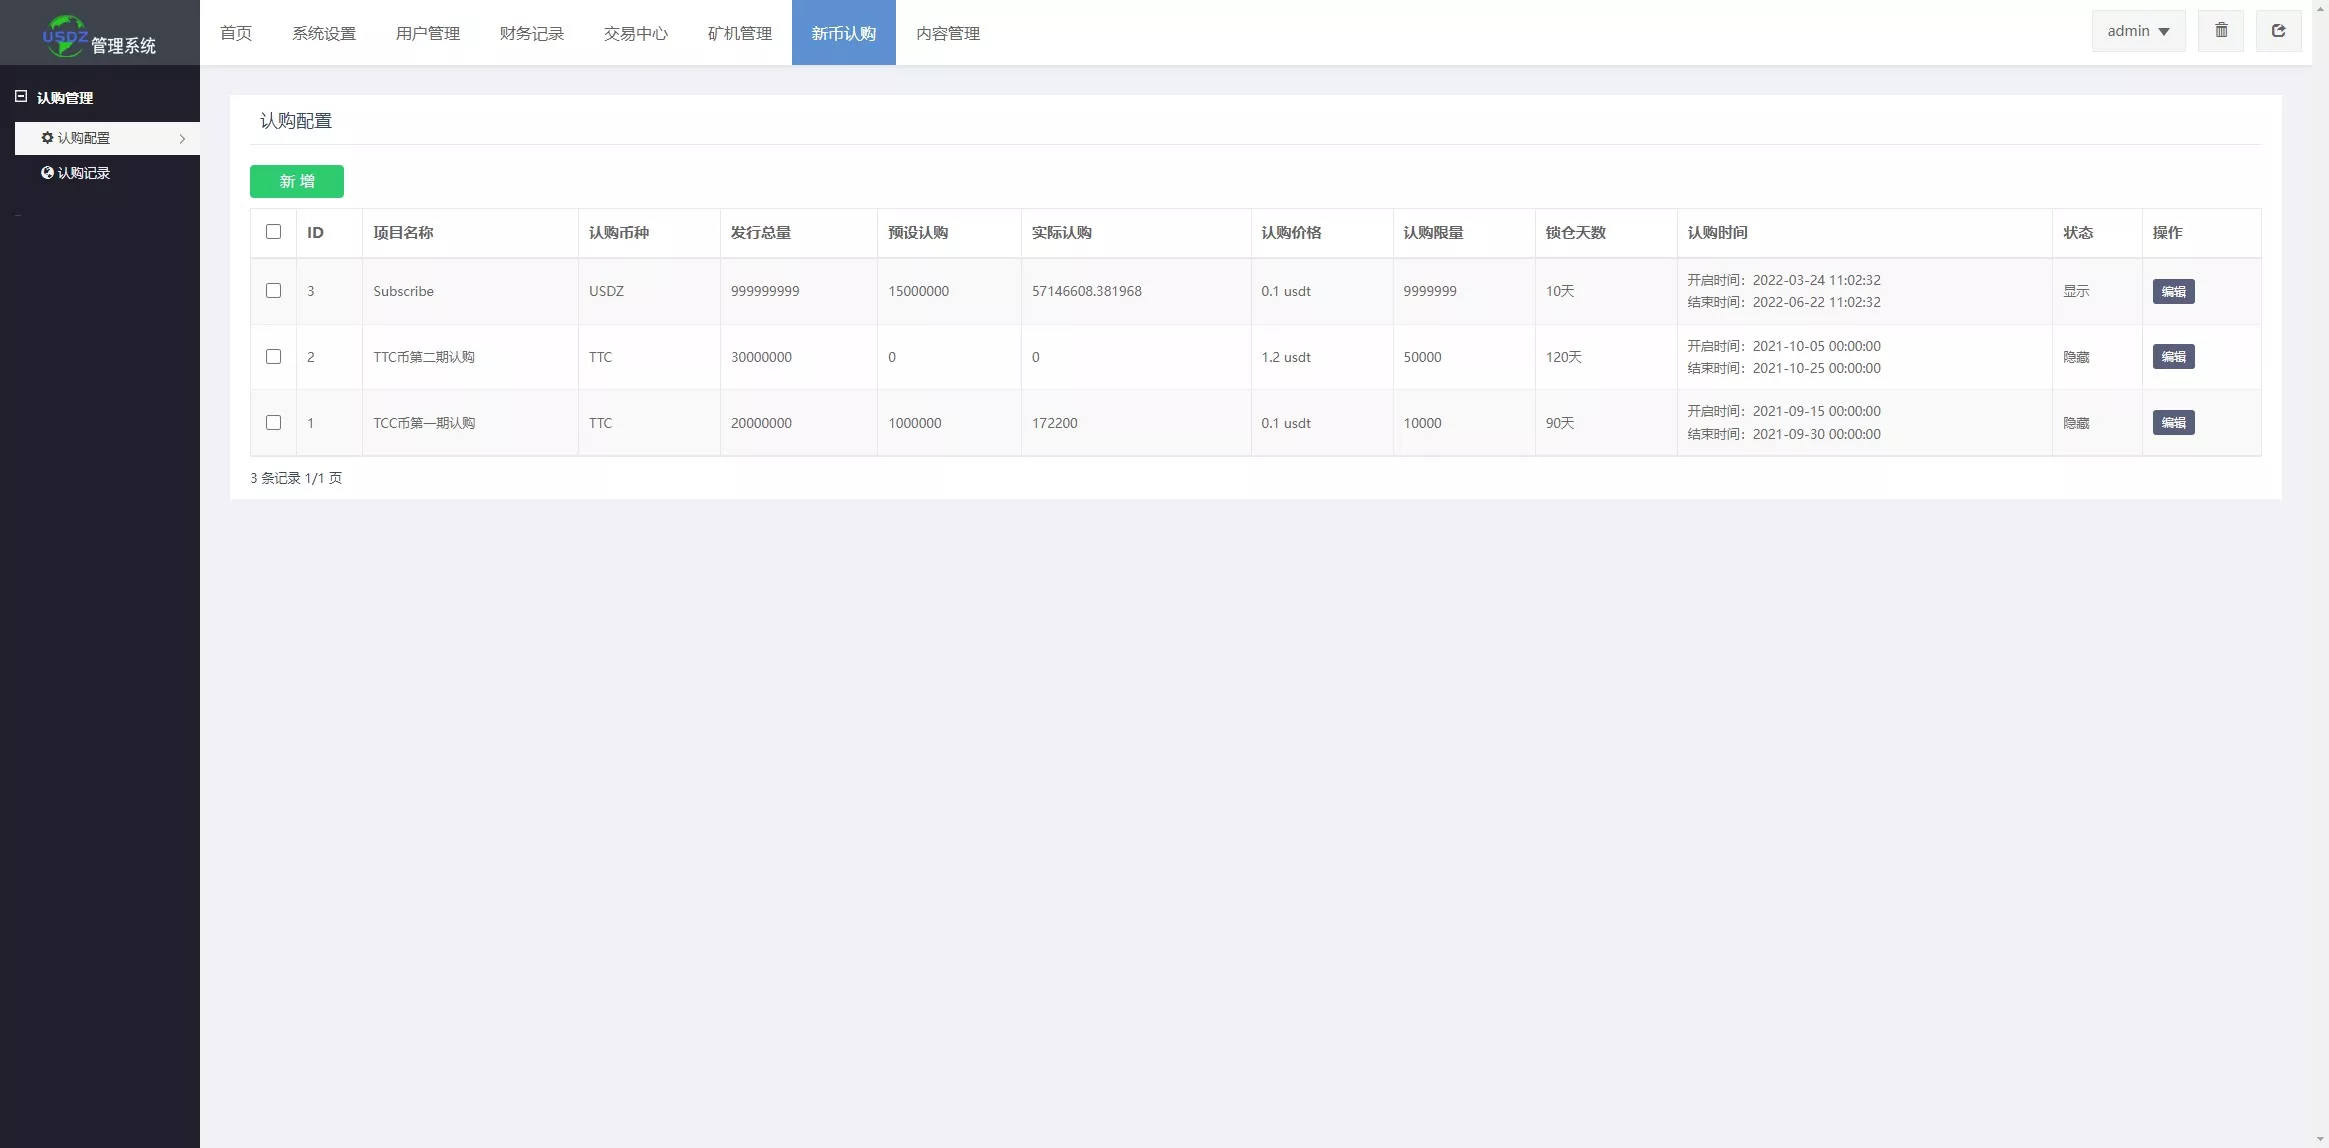Switch to the 交易中心 tab
2329x1148 pixels.
point(636,33)
